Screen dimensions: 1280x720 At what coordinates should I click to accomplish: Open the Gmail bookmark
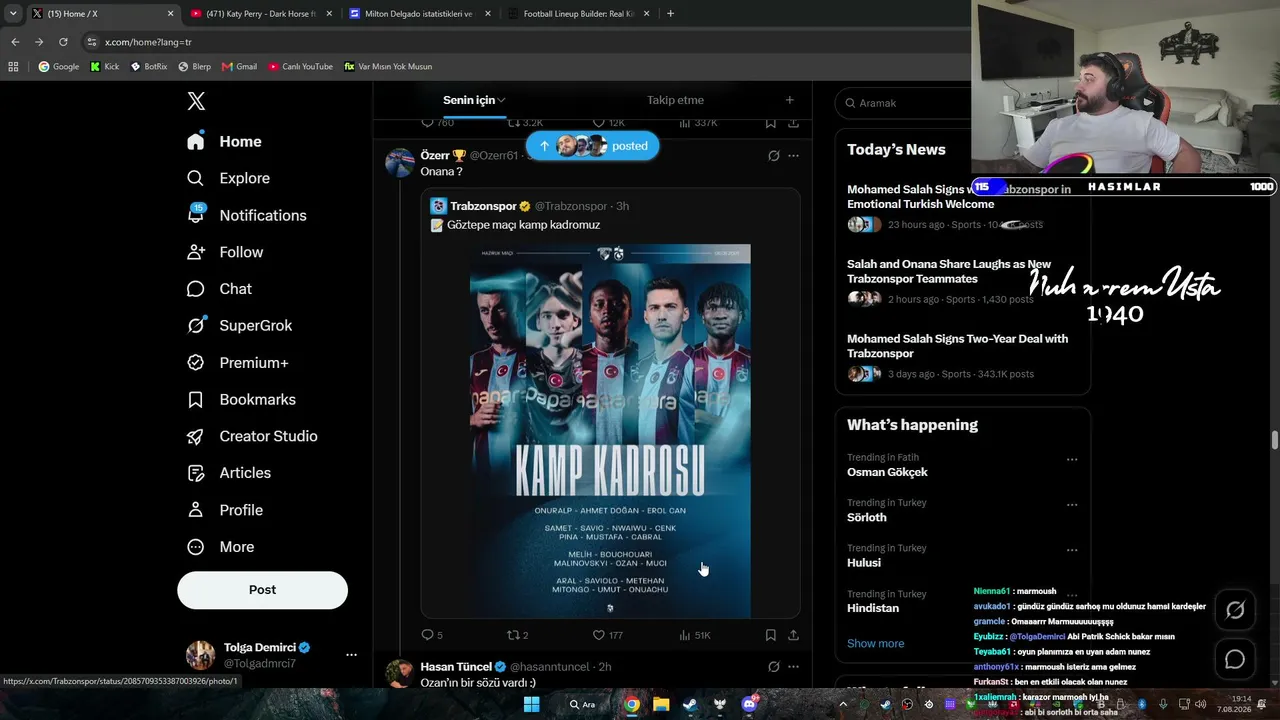pyautogui.click(x=239, y=67)
